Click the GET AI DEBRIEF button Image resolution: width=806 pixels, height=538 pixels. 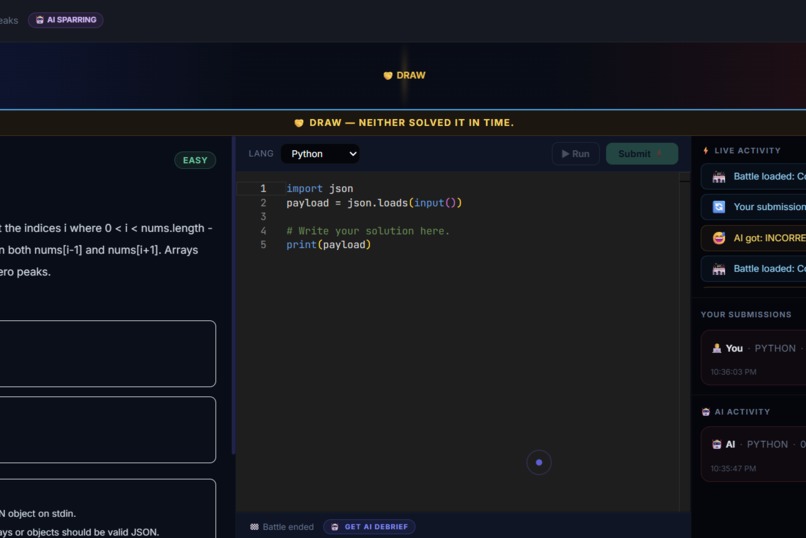point(370,527)
